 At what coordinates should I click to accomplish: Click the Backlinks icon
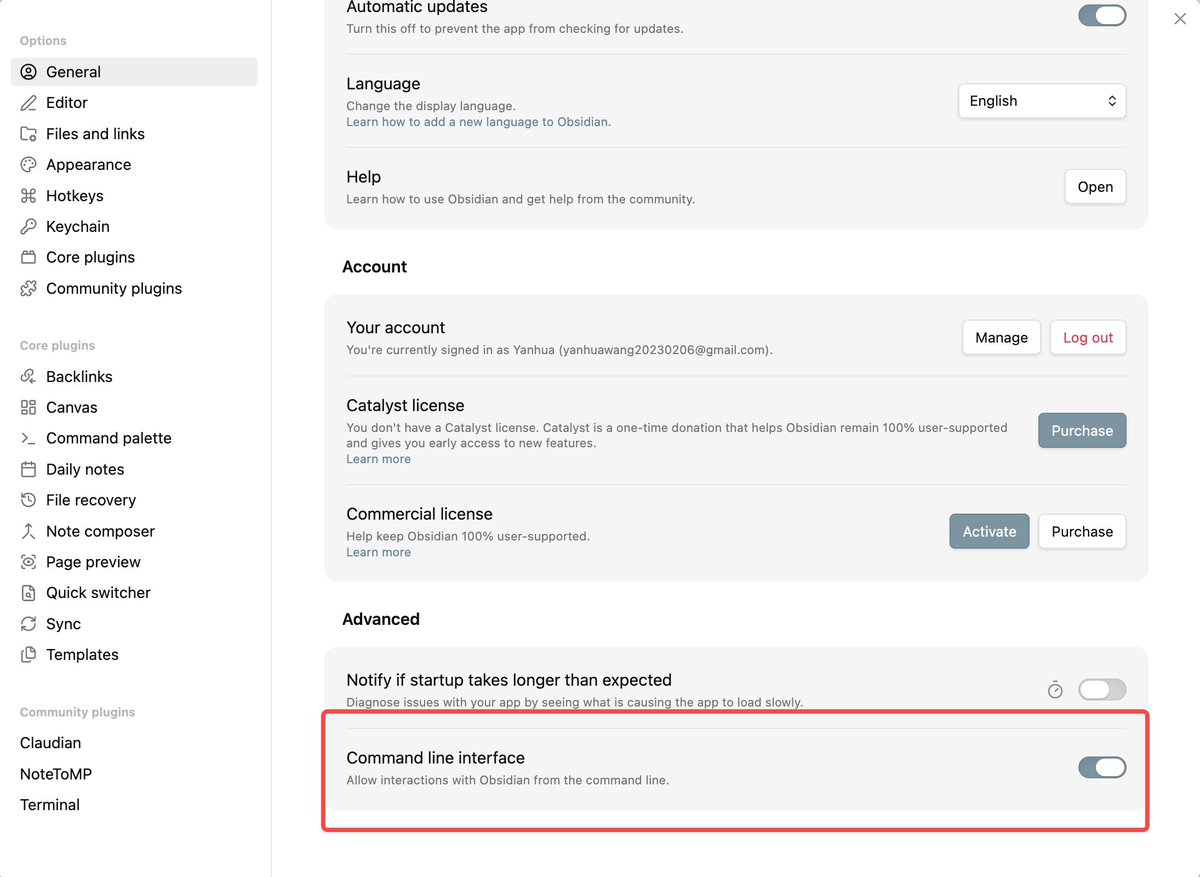pyautogui.click(x=28, y=377)
